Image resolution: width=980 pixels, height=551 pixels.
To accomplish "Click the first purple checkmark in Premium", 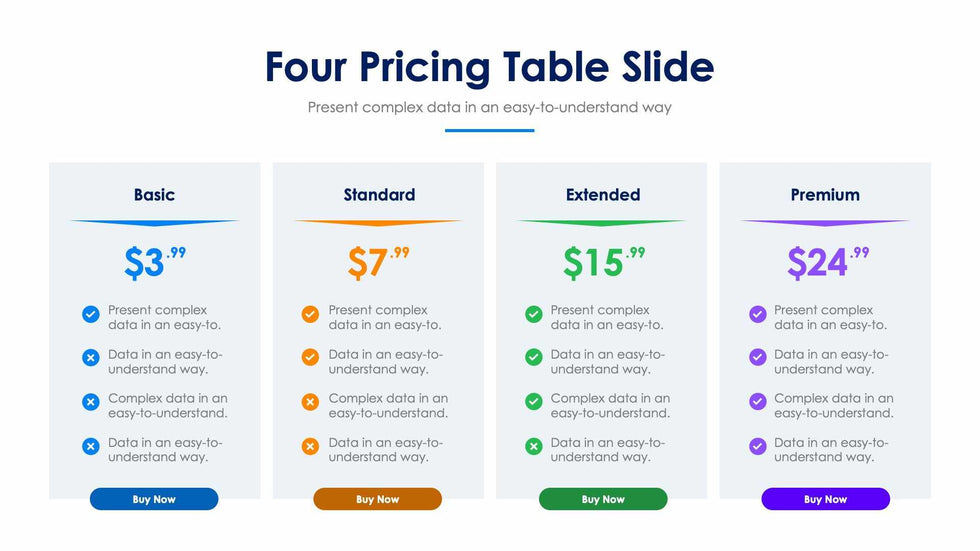I will (757, 315).
